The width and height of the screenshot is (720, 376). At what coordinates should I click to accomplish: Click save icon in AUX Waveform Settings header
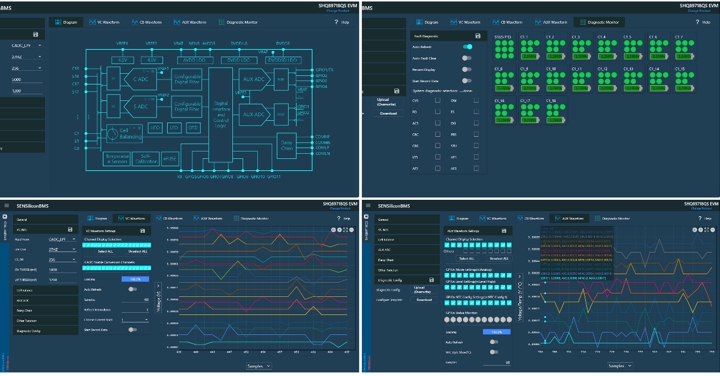pos(504,230)
